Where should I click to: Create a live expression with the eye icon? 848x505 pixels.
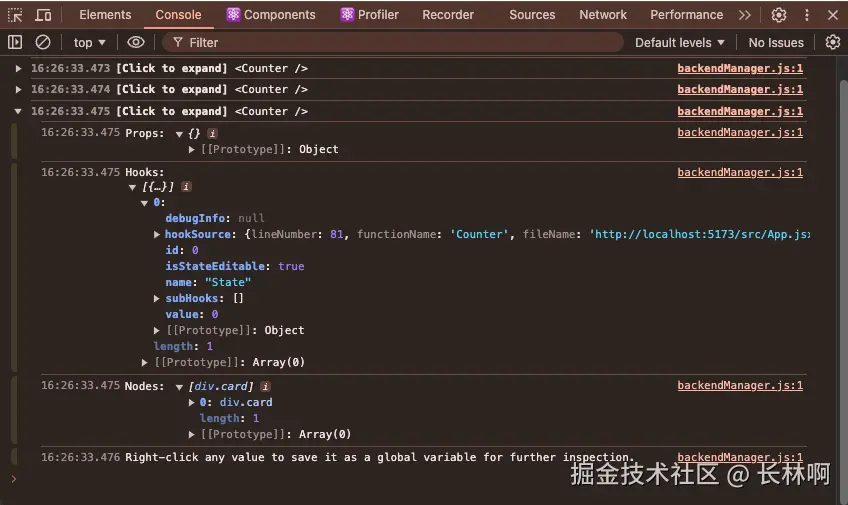coord(136,42)
